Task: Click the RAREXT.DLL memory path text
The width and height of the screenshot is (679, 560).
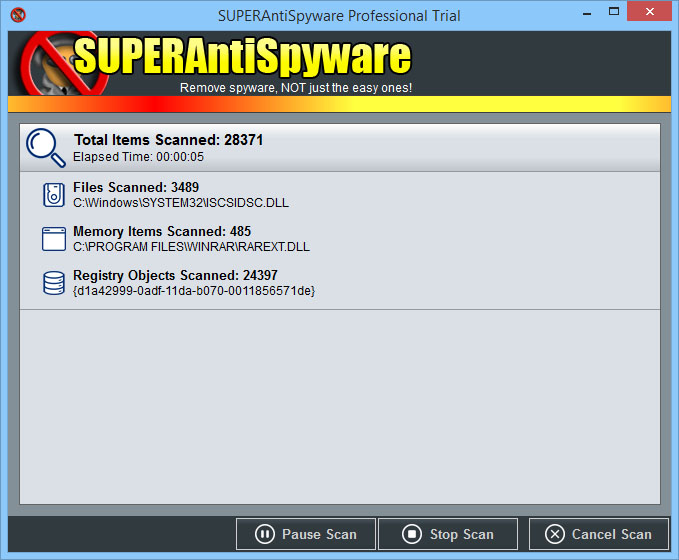Action: click(191, 246)
